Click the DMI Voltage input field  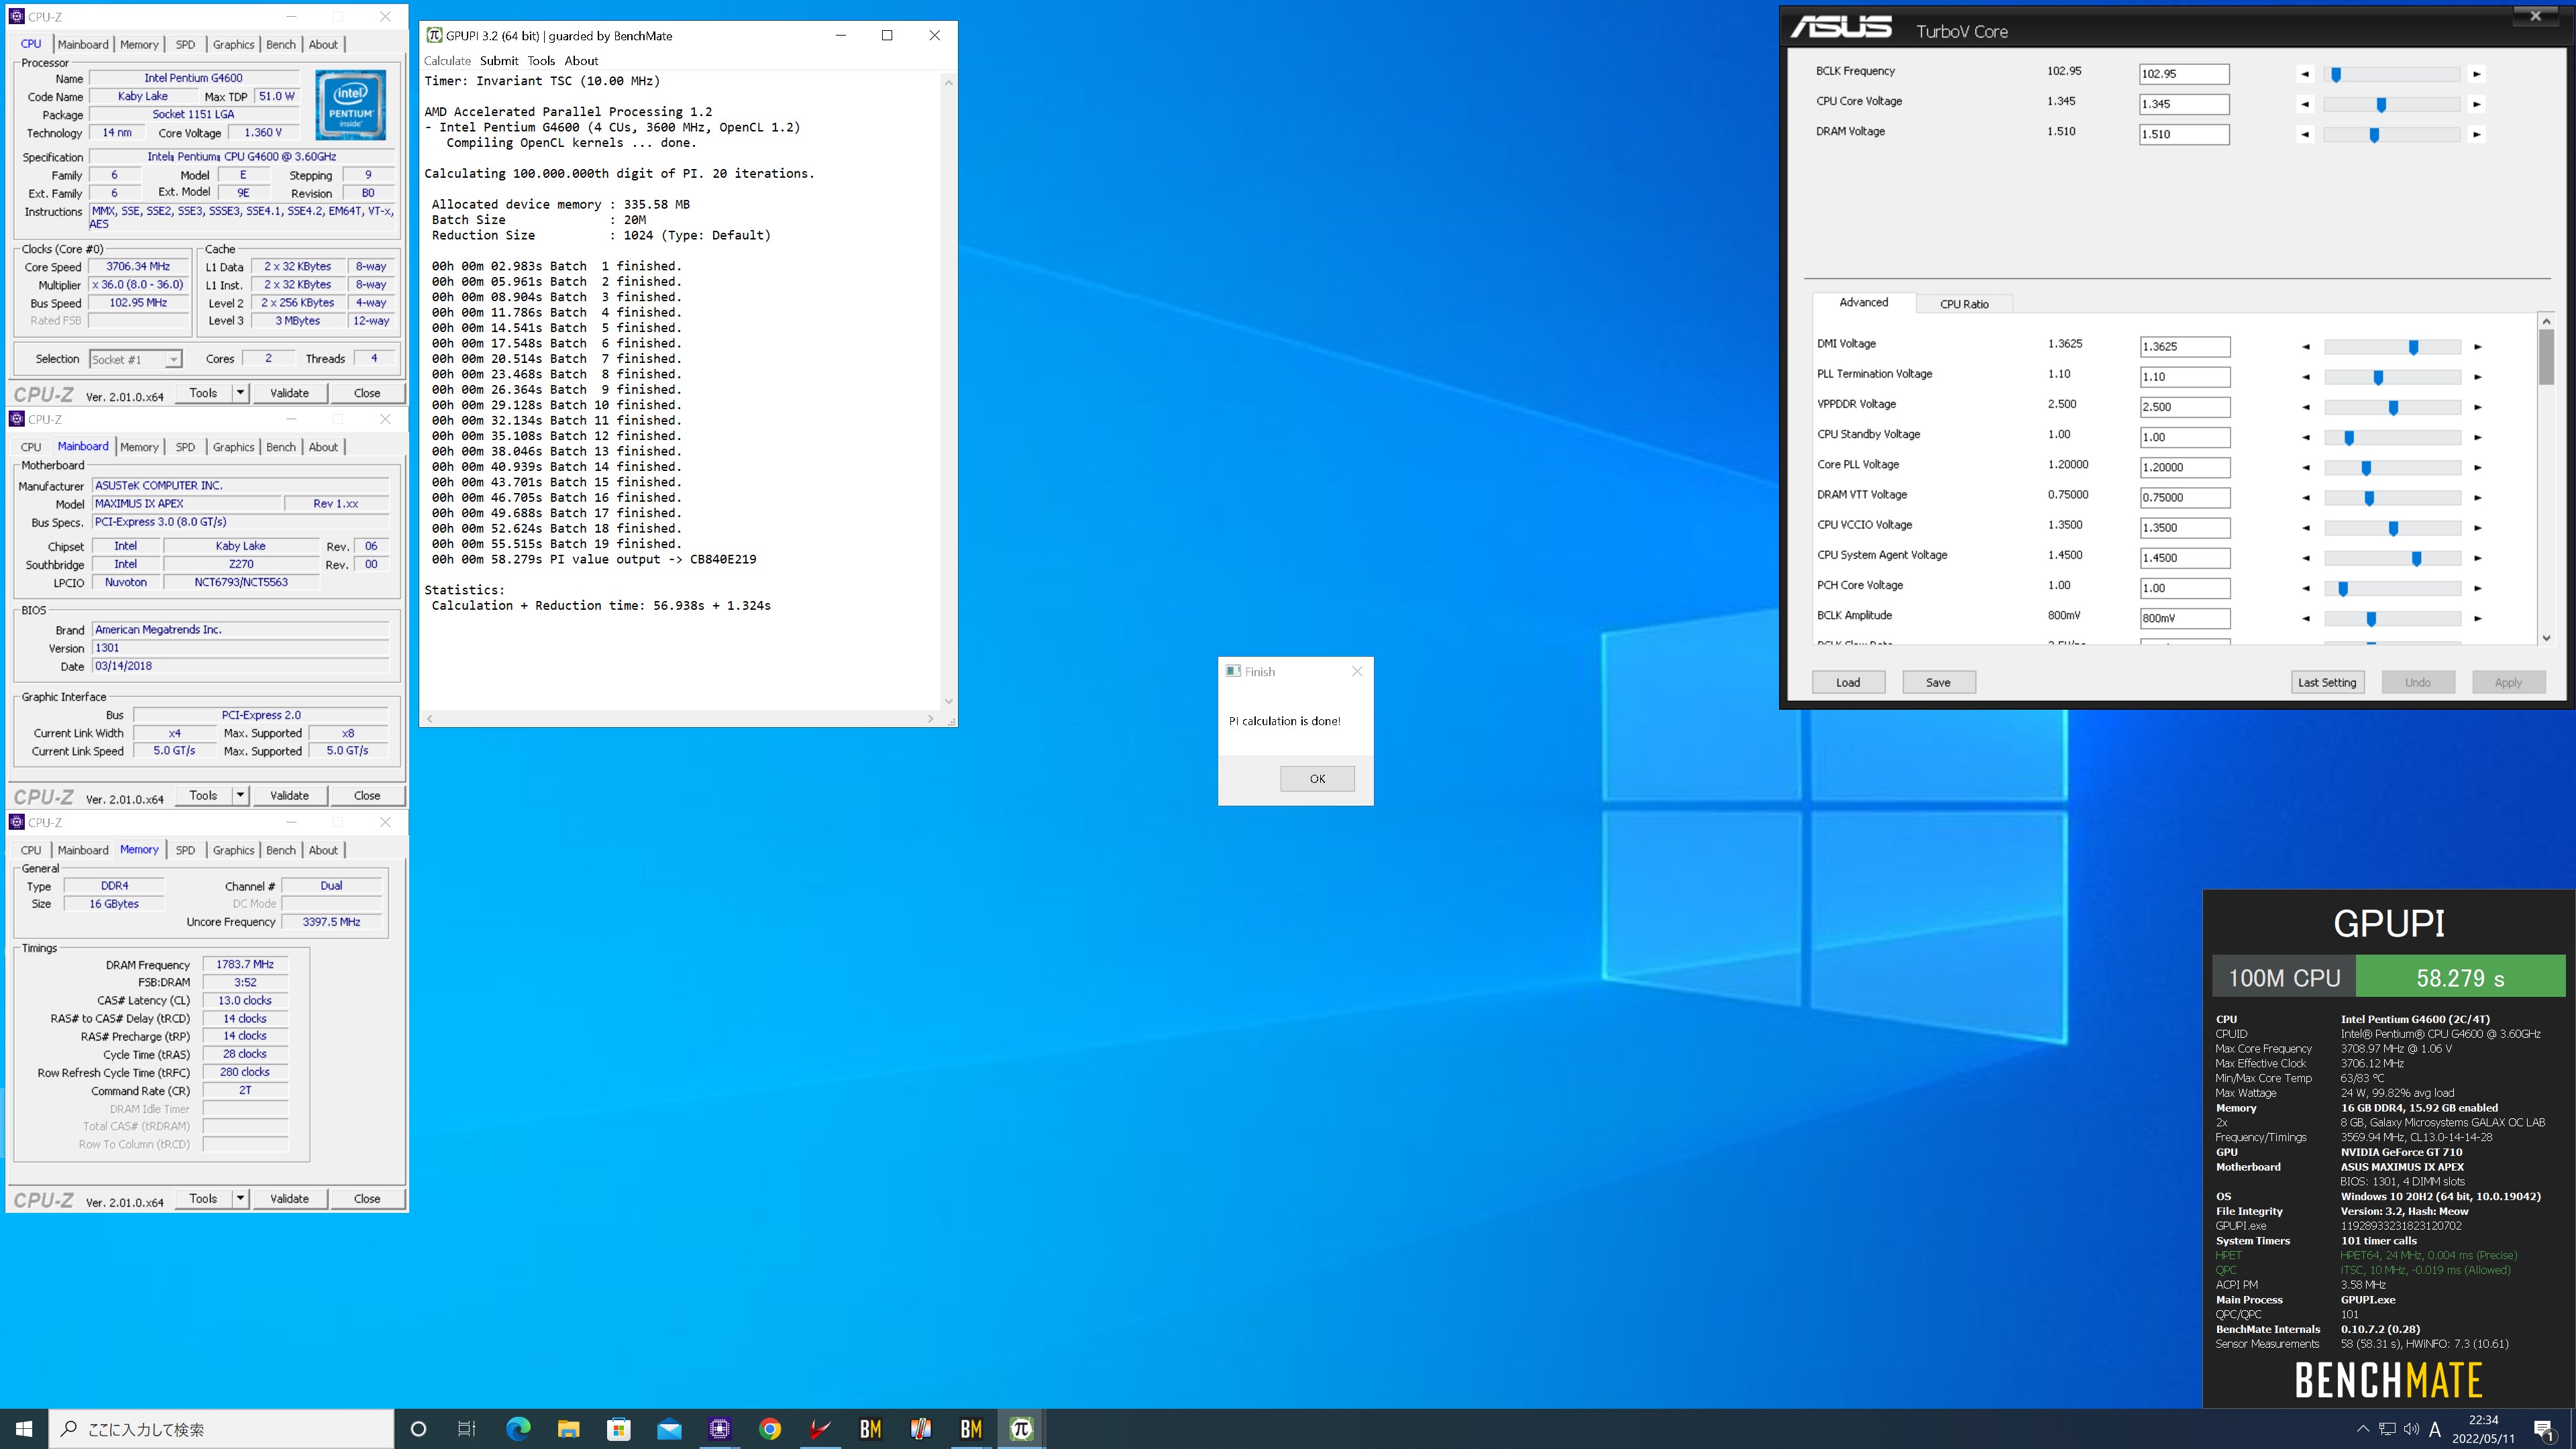pos(2185,347)
